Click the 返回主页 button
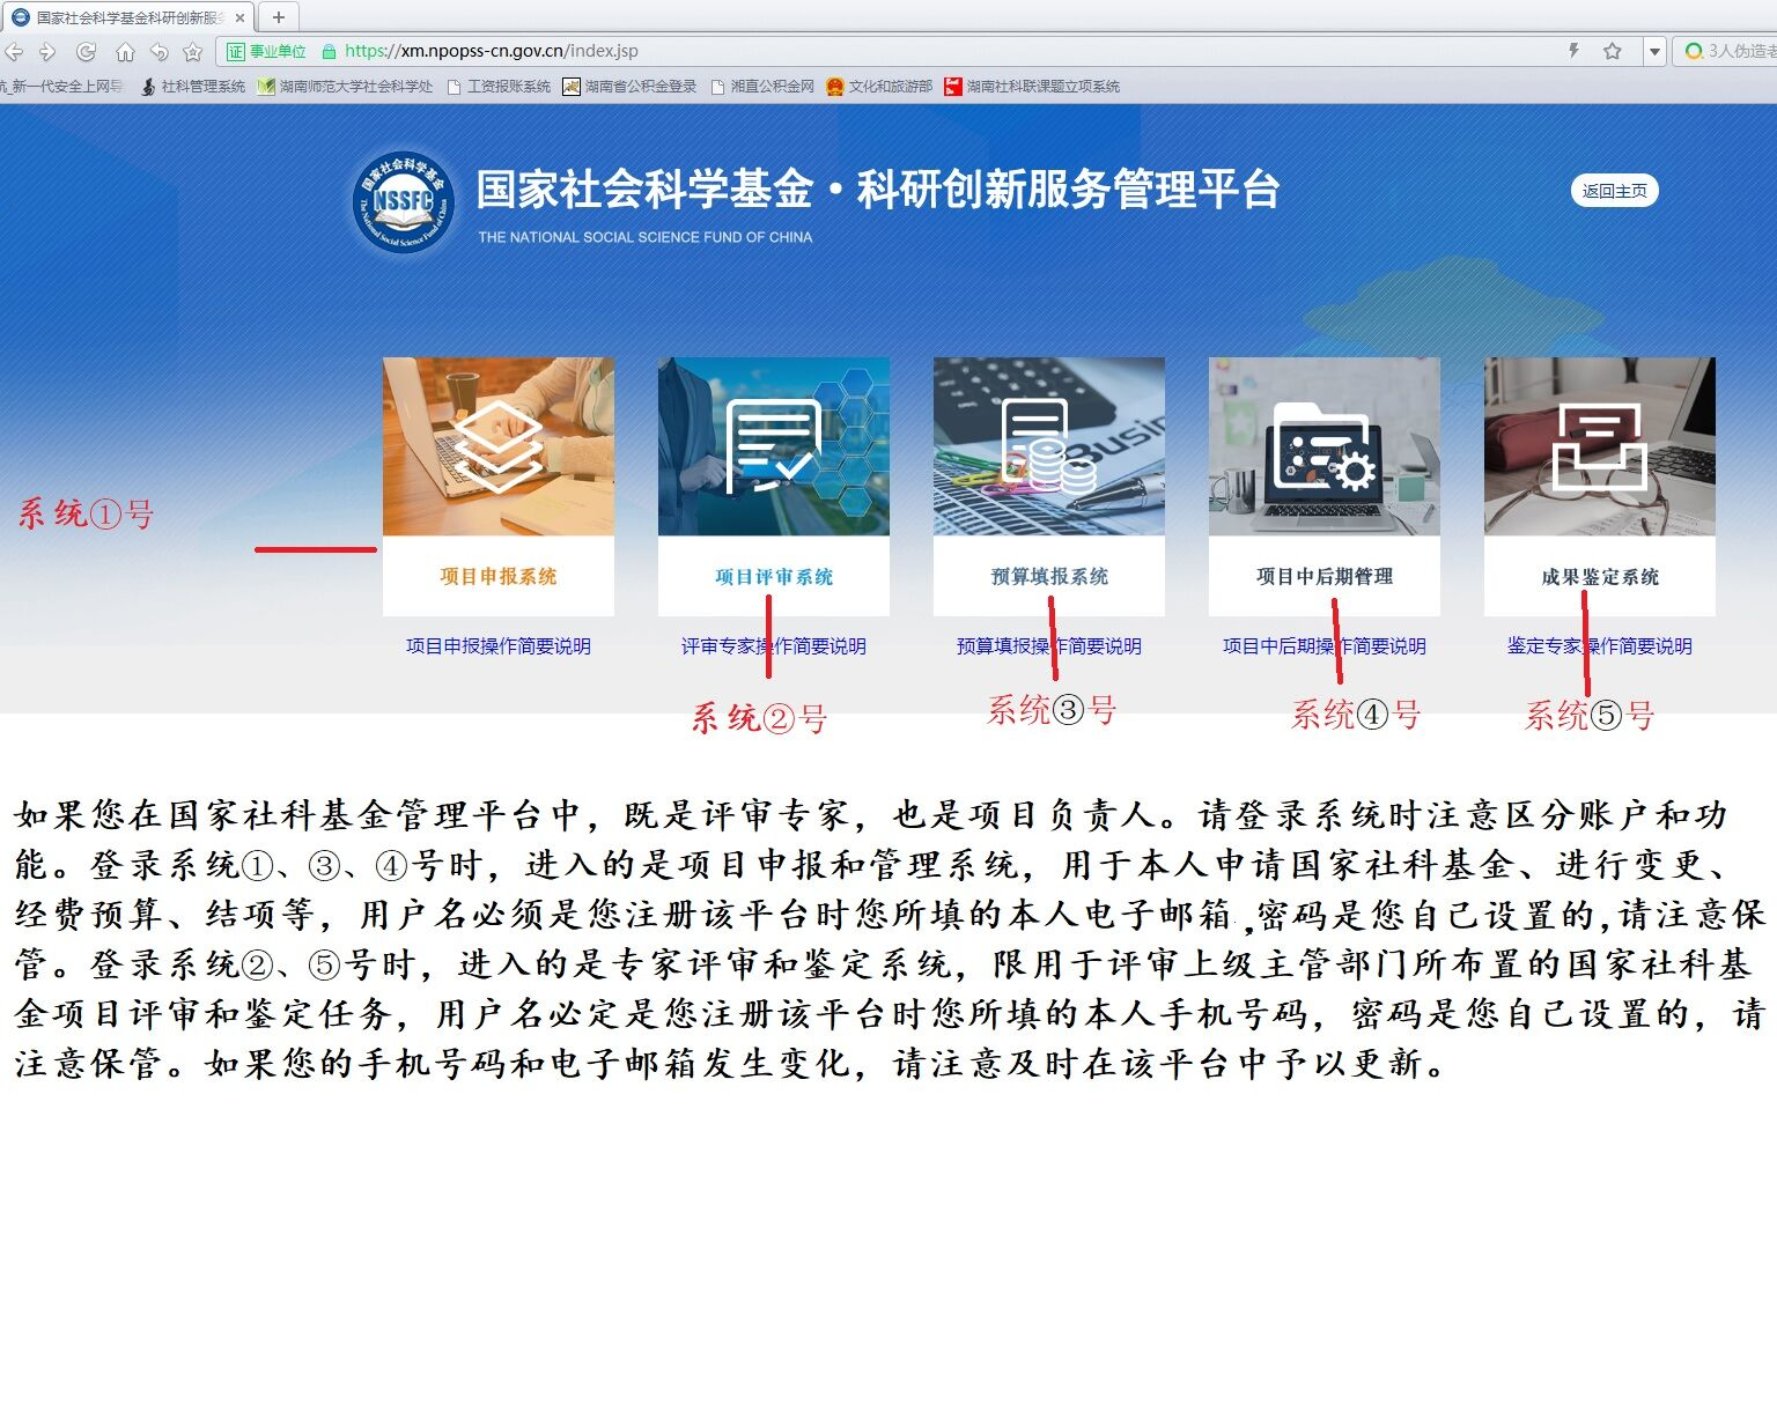The image size is (1777, 1427). 1614,191
